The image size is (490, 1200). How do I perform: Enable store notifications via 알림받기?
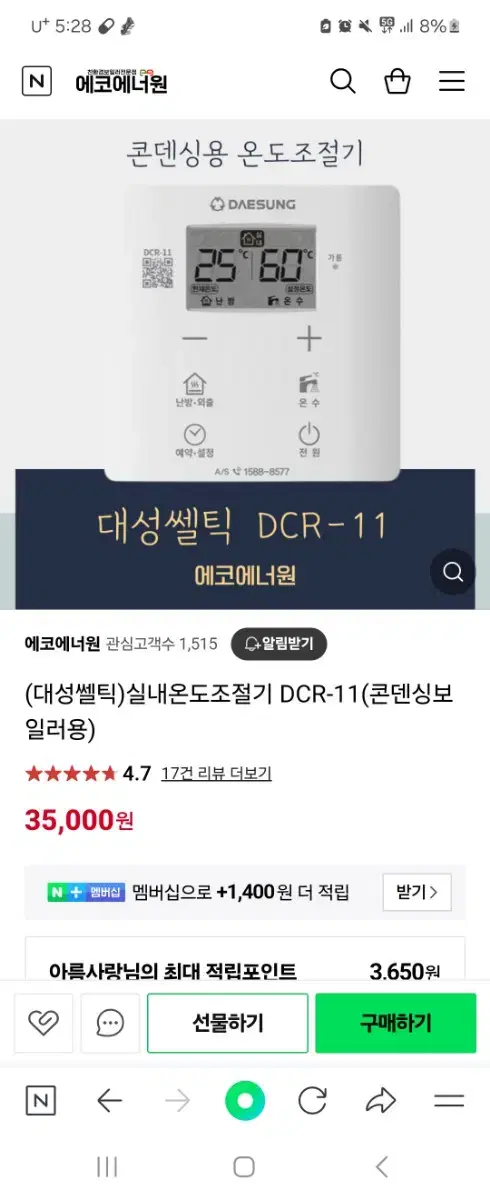coord(279,644)
